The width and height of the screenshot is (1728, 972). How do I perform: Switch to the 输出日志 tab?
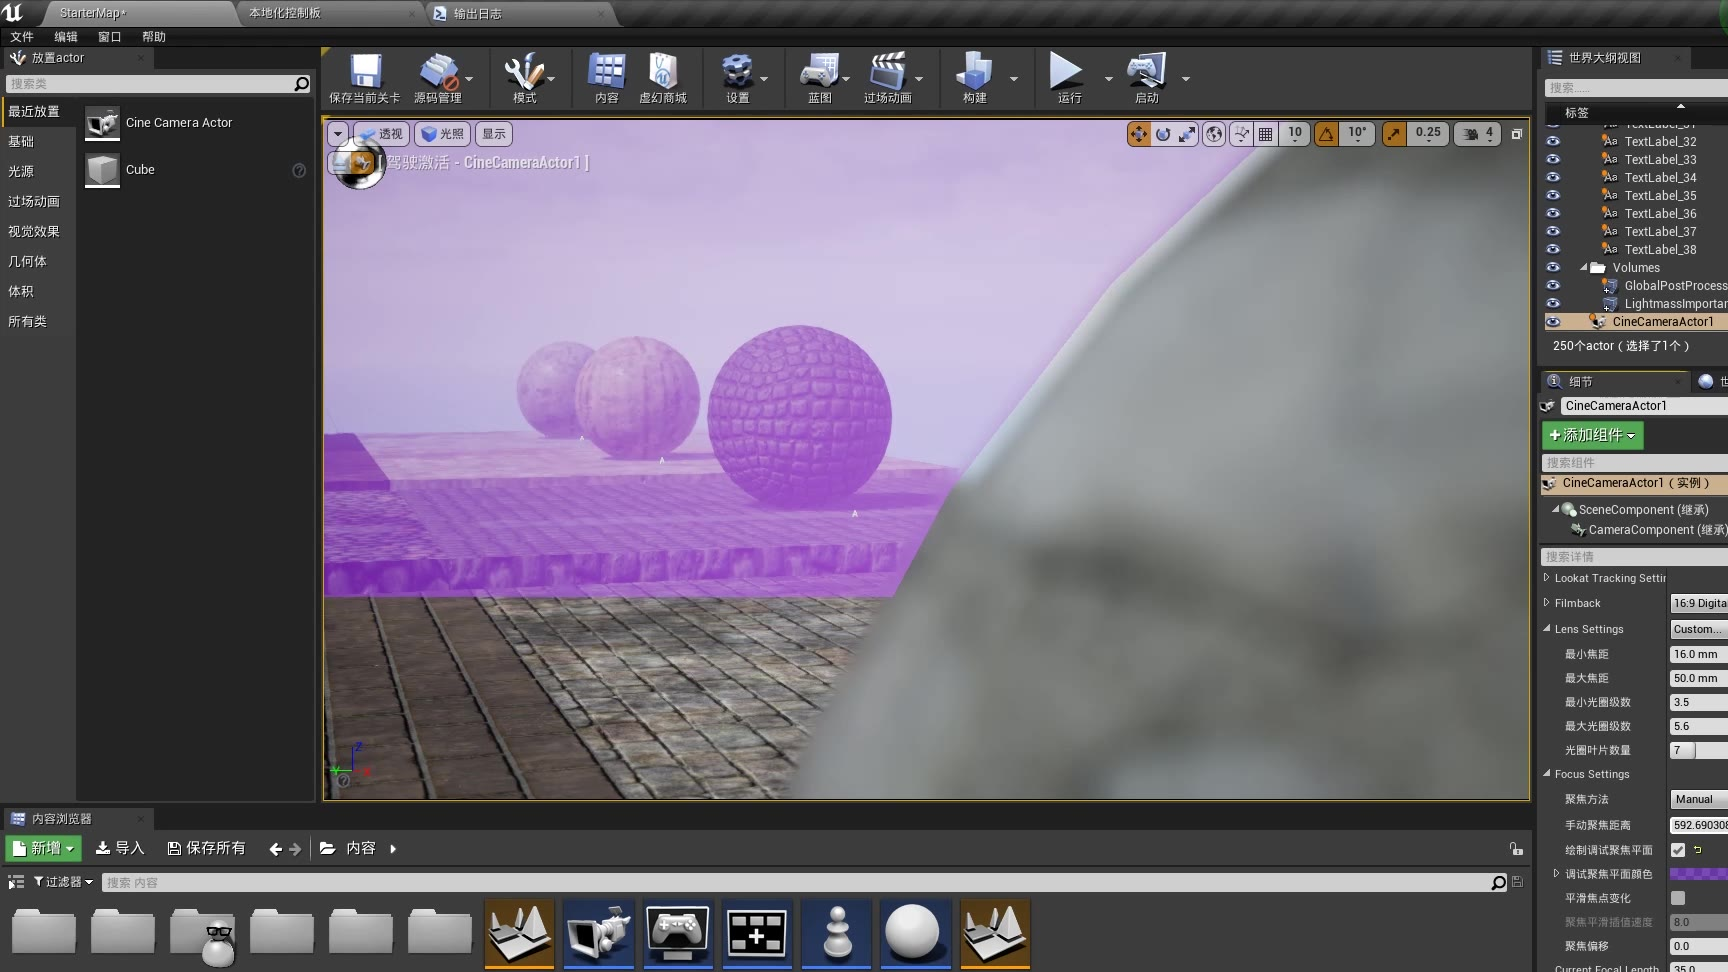point(478,14)
